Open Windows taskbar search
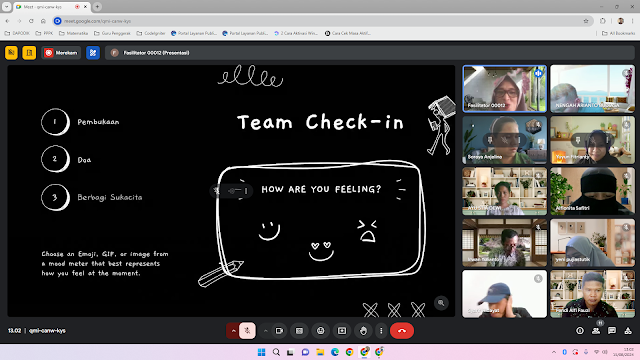 276,352
